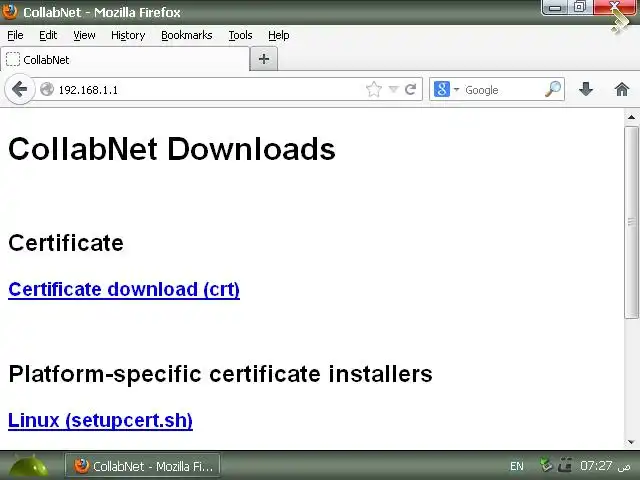640x480 pixels.
Task: Click the EN language indicator
Action: coord(516,466)
